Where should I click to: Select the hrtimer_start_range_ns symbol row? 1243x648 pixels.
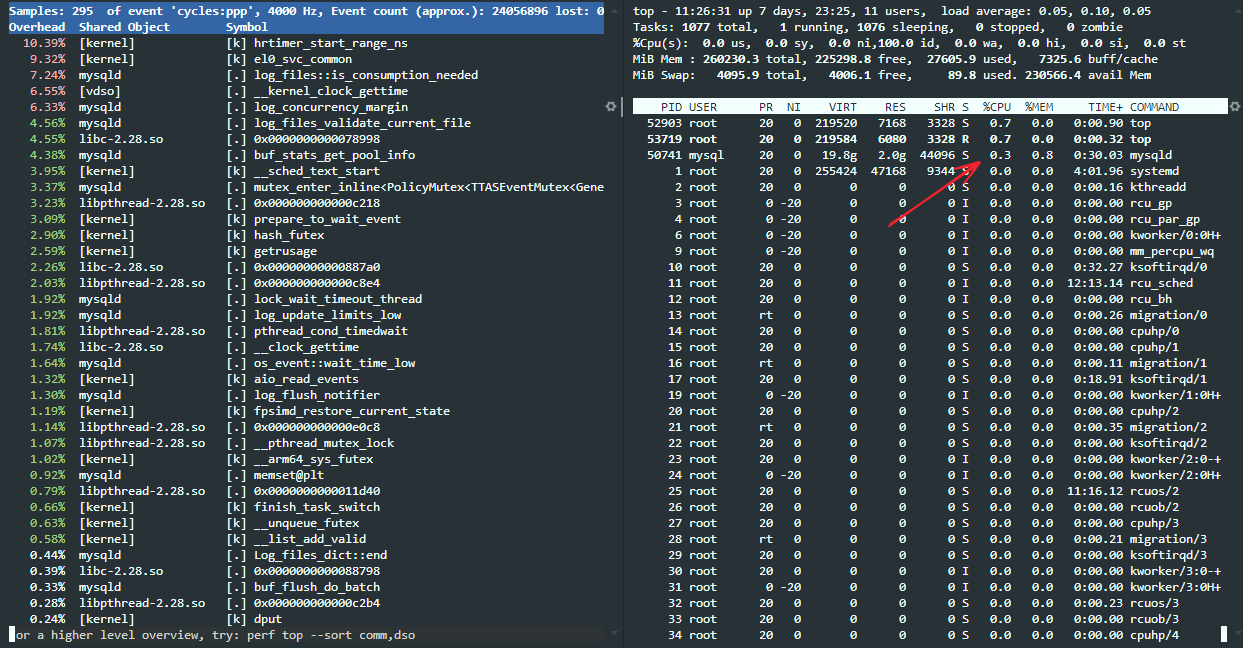[x=305, y=43]
